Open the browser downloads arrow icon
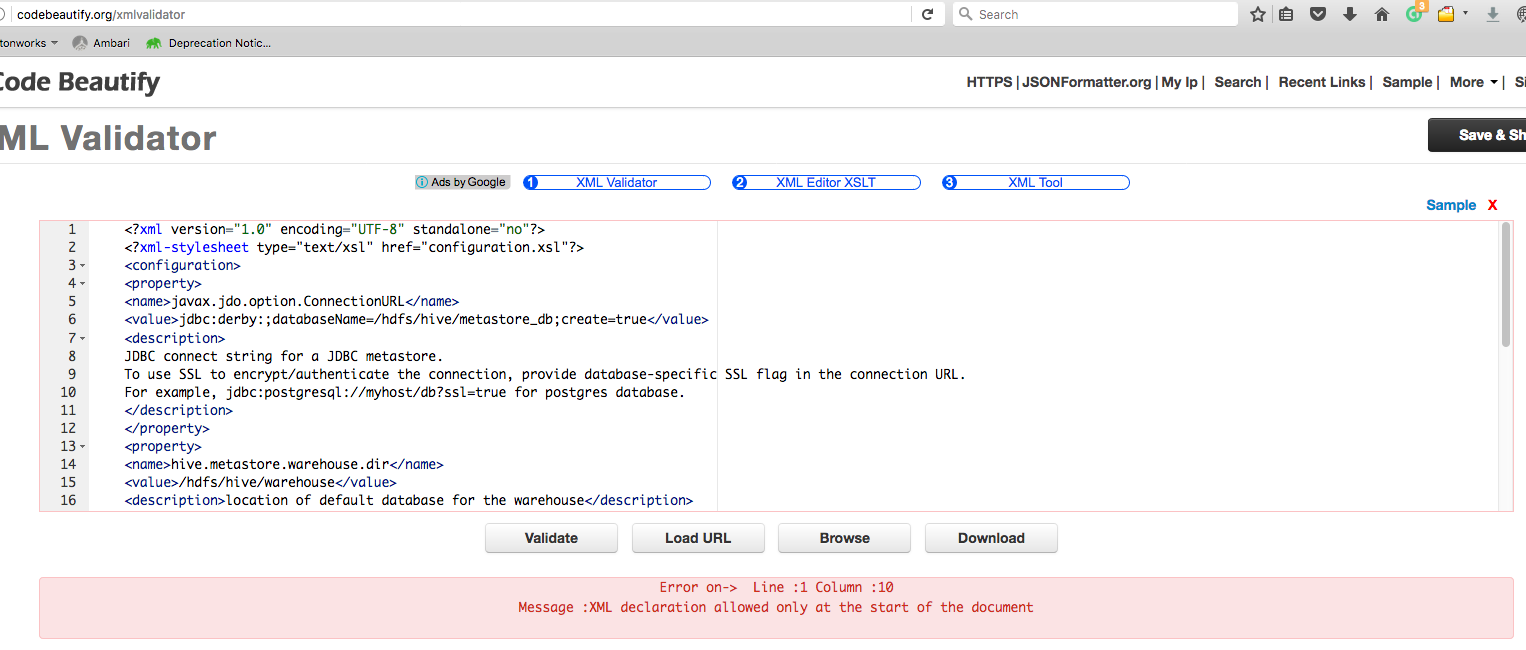Screen dimensions: 1526x650 pos(1350,14)
